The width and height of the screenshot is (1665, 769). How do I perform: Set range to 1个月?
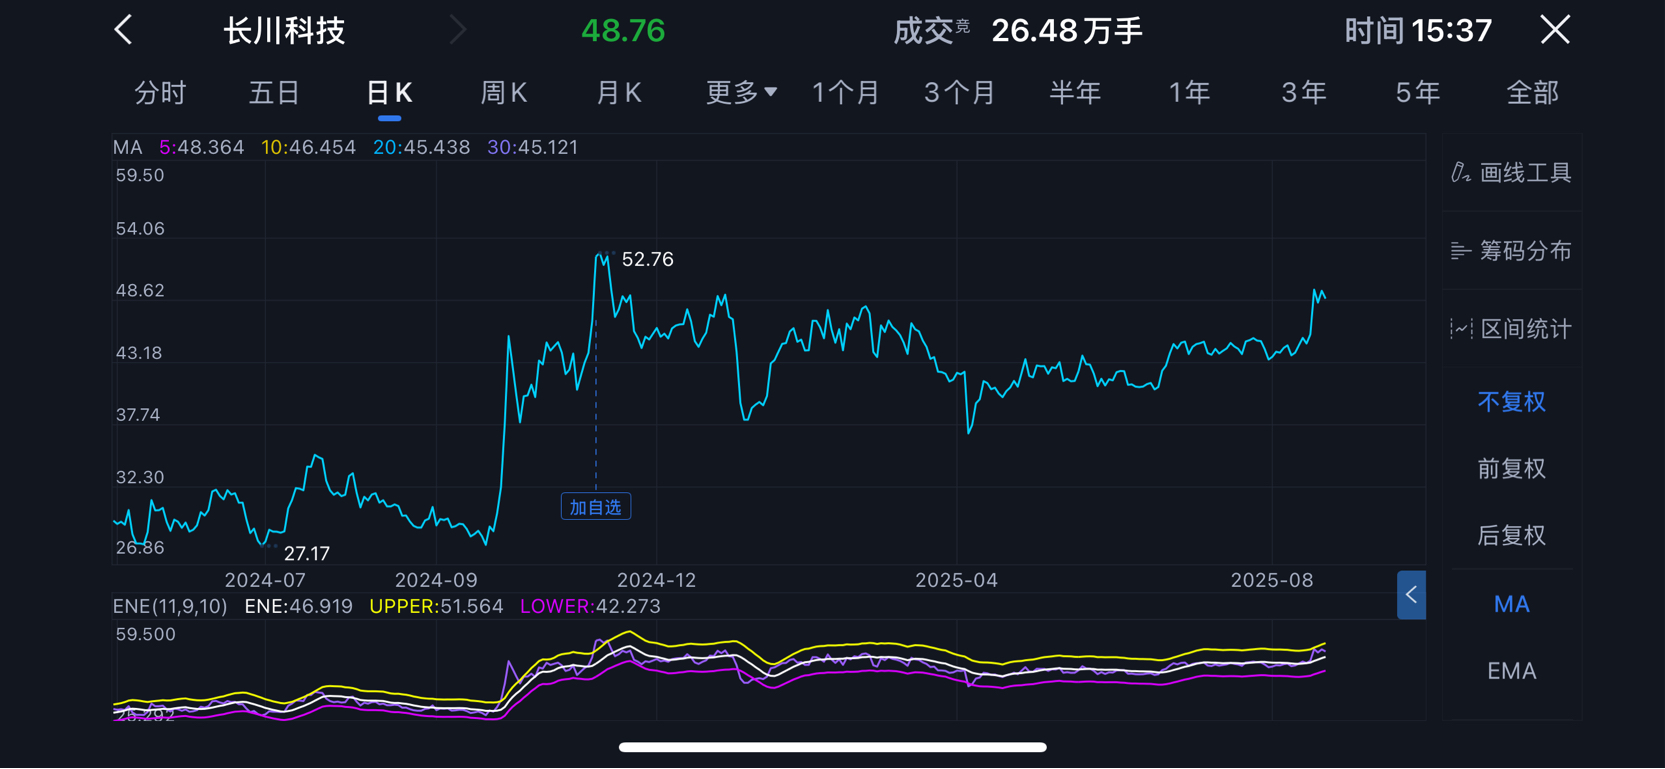click(x=846, y=93)
